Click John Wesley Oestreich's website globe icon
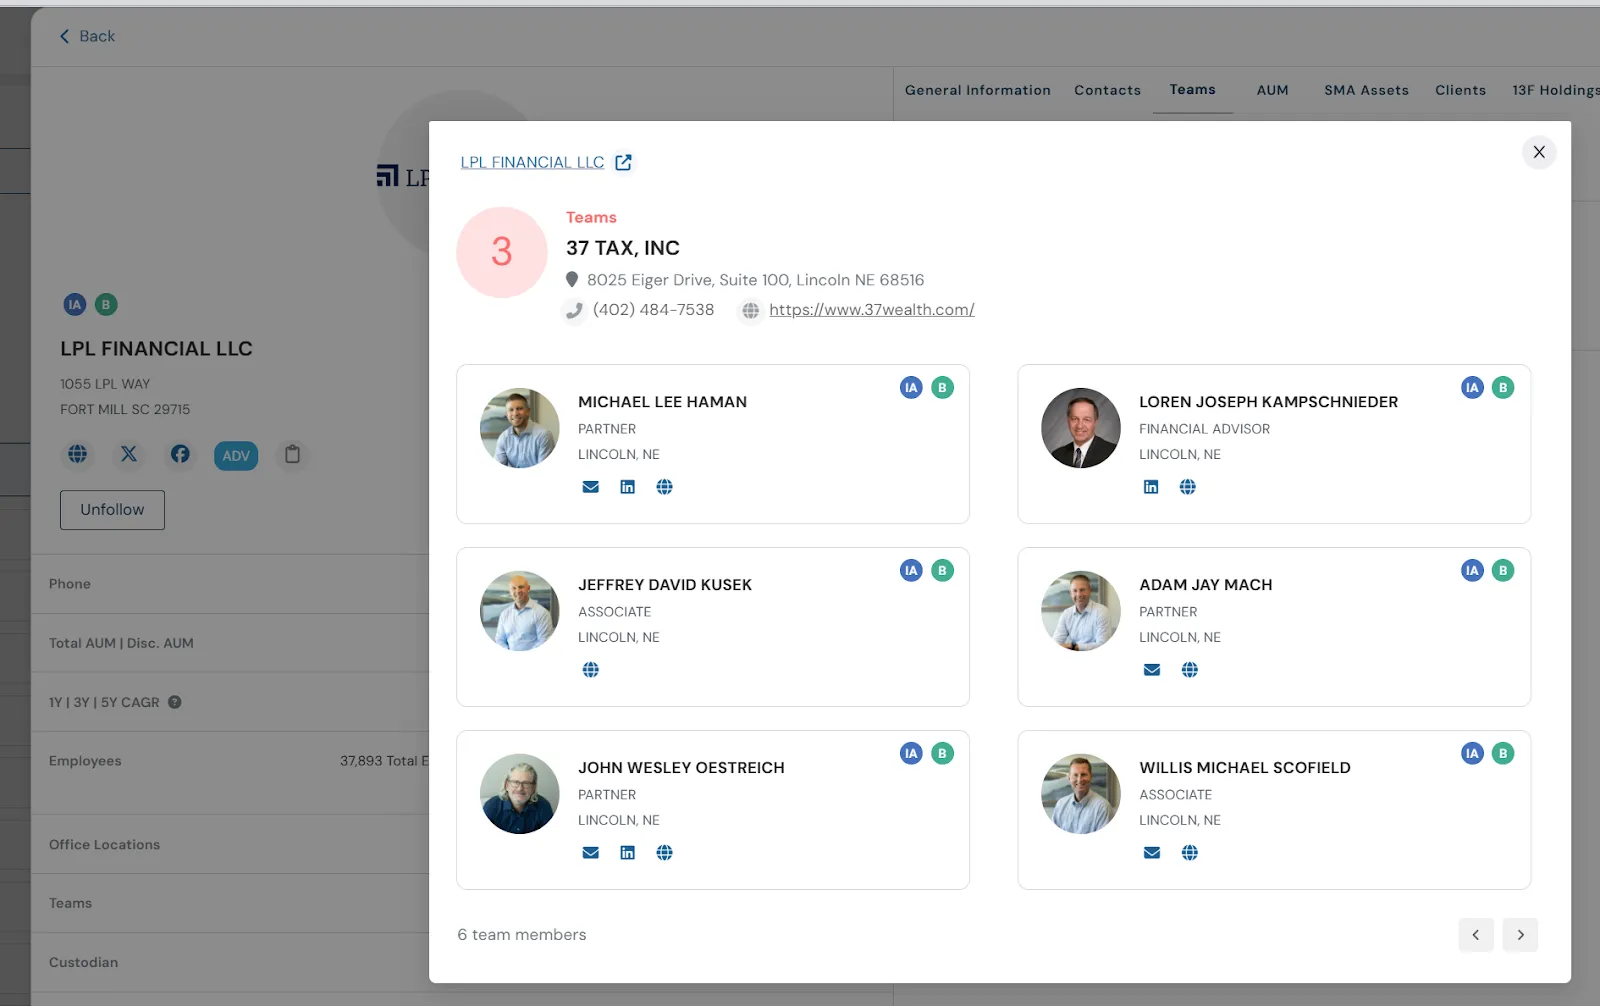 click(x=665, y=853)
